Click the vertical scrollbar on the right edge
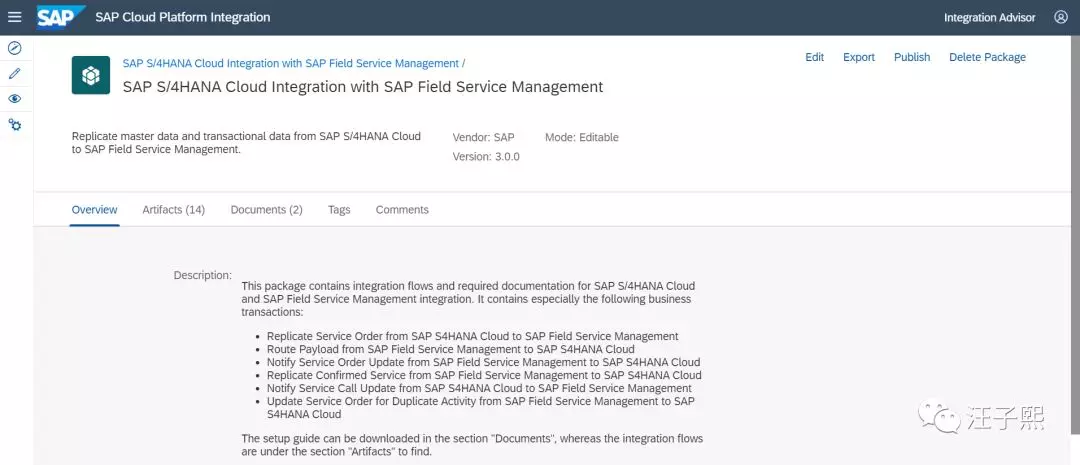The image size is (1080, 465). (x=1077, y=234)
